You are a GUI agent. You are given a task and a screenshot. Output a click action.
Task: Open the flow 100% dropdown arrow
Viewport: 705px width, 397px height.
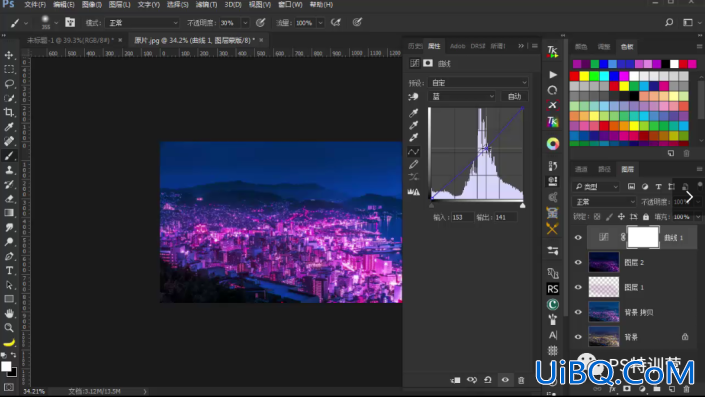(x=320, y=23)
